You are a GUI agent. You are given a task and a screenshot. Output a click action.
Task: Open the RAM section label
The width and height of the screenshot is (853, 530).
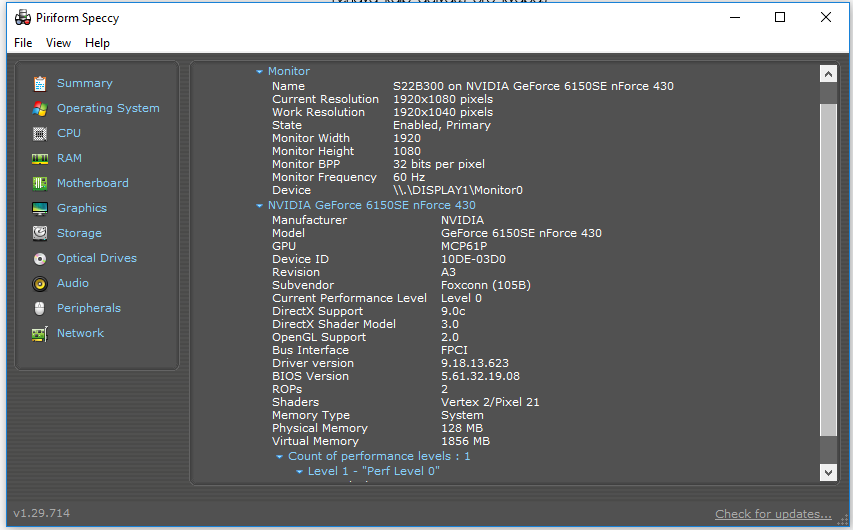[69, 158]
